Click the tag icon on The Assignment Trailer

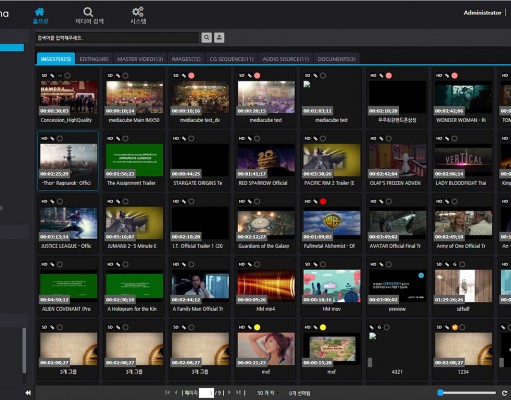click(x=118, y=138)
